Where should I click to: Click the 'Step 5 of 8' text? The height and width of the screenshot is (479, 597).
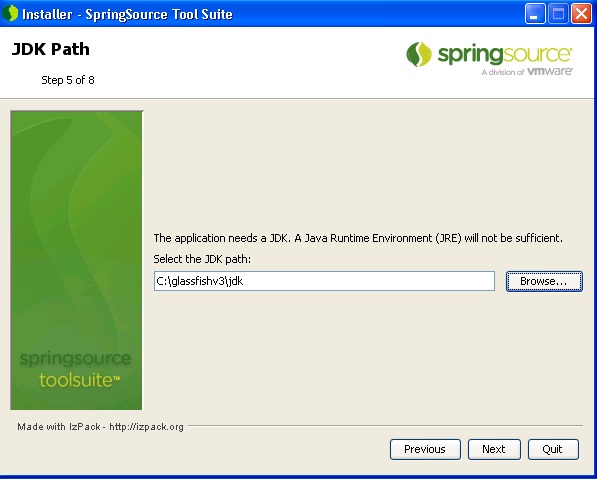(68, 80)
